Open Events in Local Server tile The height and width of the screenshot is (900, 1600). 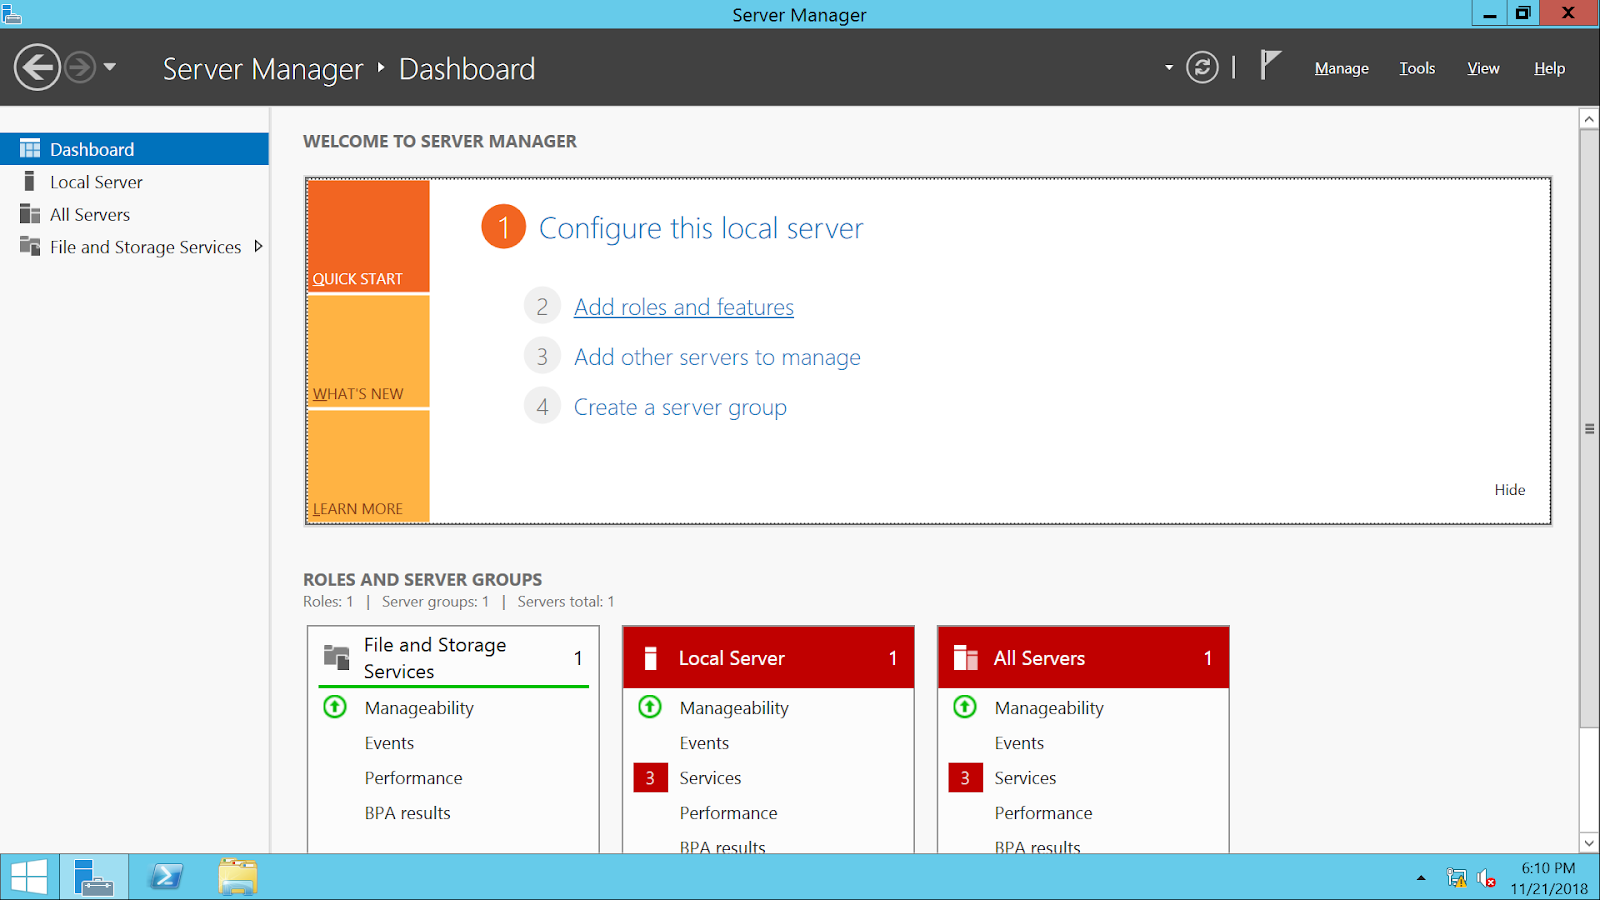tap(704, 743)
